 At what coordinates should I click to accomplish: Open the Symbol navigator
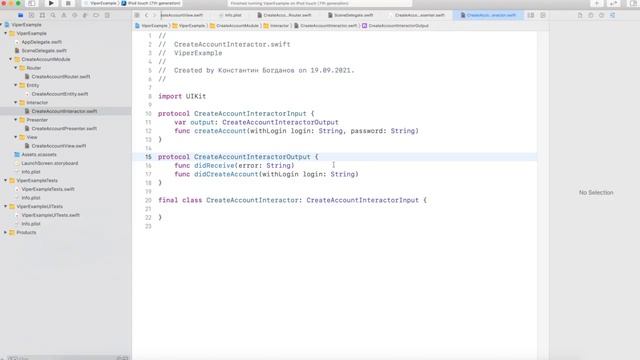(42, 15)
